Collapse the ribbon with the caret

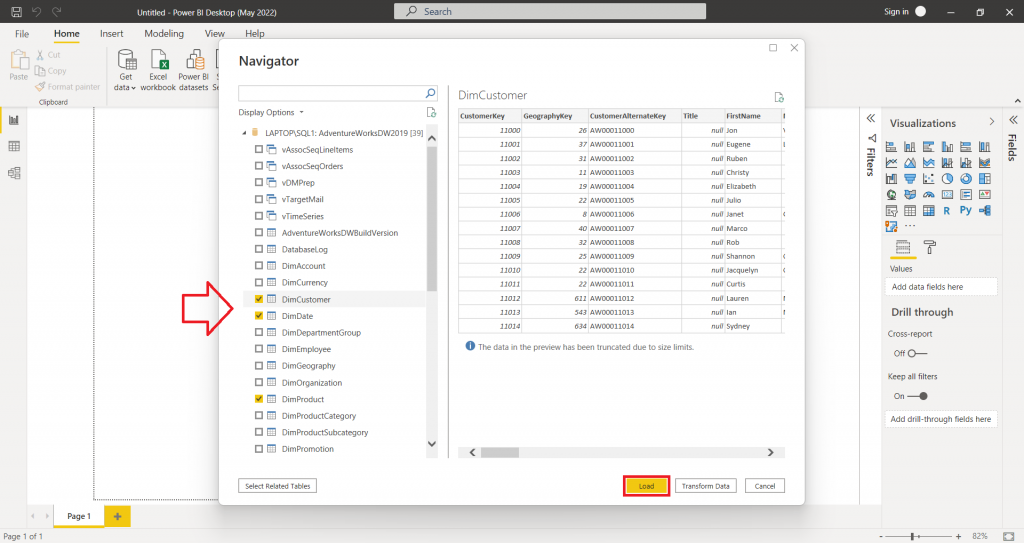[1017, 101]
